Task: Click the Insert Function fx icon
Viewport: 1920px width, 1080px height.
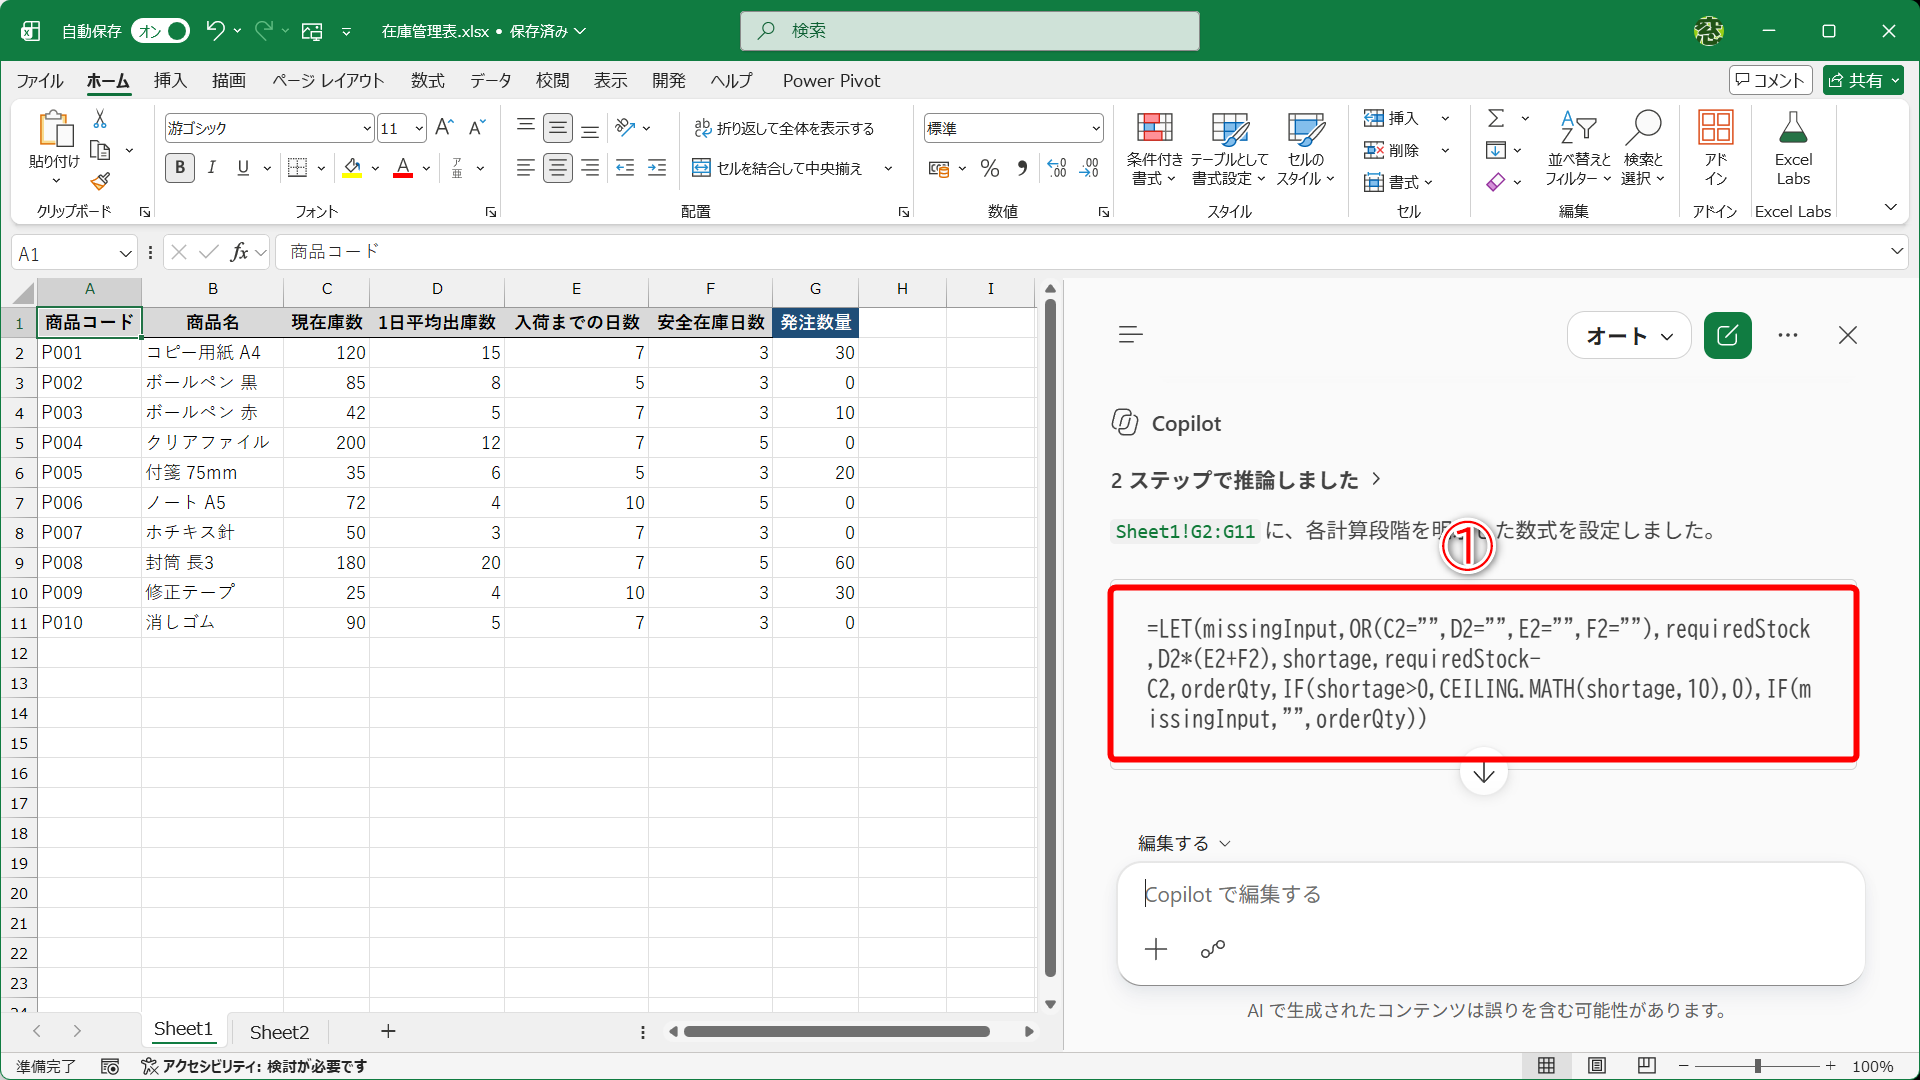Action: point(240,252)
